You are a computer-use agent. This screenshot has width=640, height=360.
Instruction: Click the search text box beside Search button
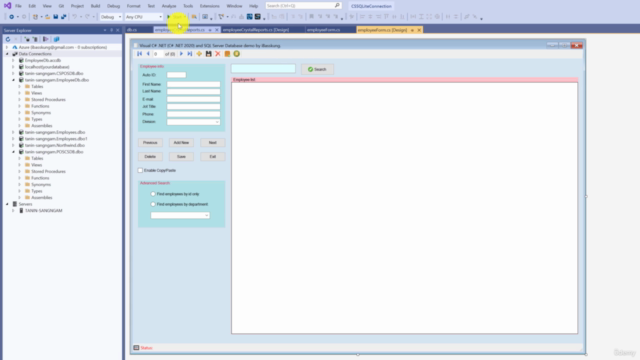pyautogui.click(x=263, y=69)
